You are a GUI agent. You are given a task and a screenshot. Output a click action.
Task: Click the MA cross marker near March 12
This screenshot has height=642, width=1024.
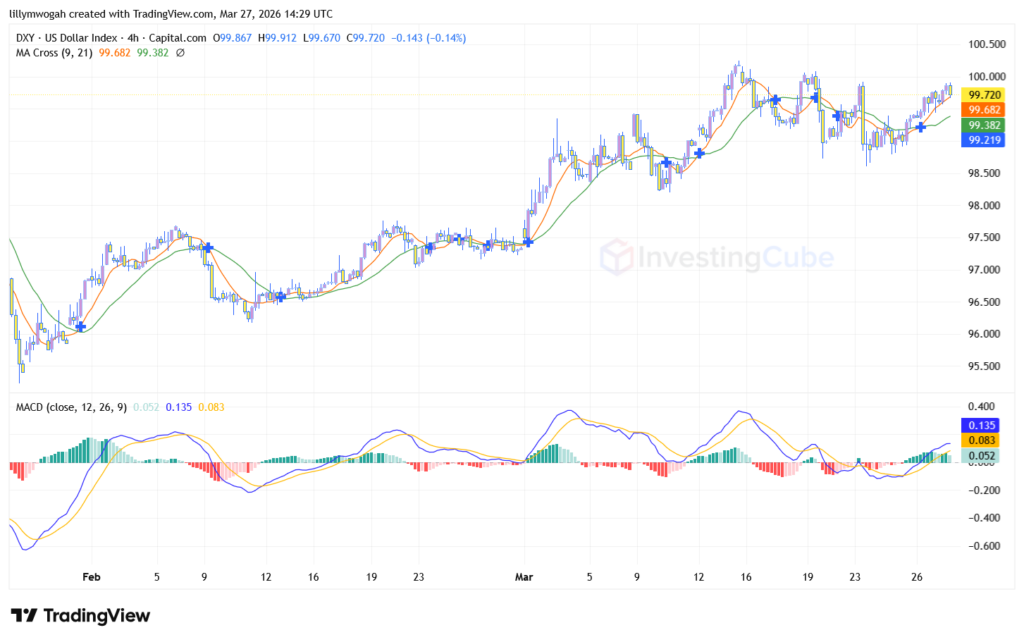coord(700,152)
